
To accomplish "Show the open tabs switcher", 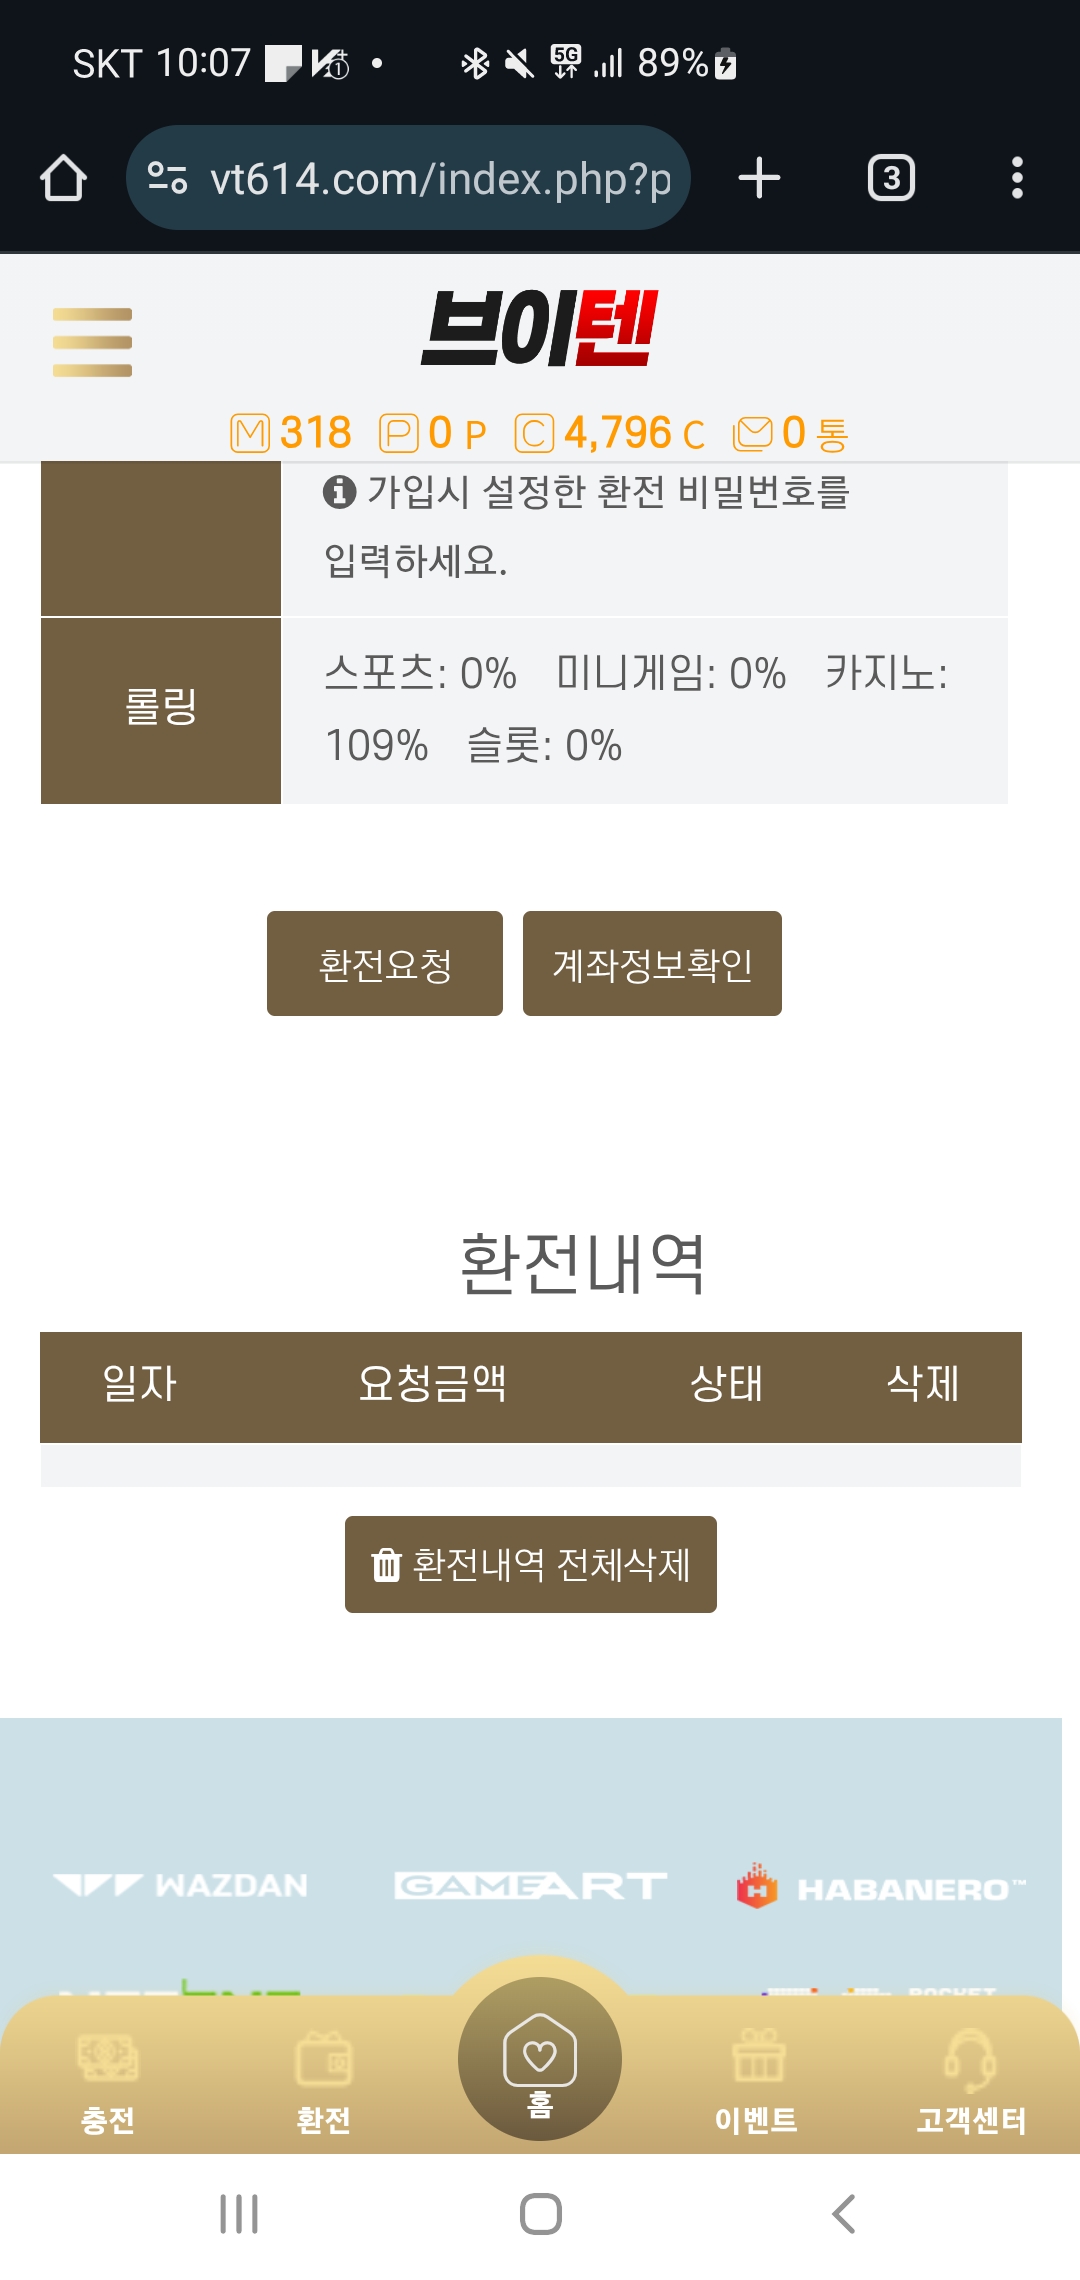I will [891, 178].
